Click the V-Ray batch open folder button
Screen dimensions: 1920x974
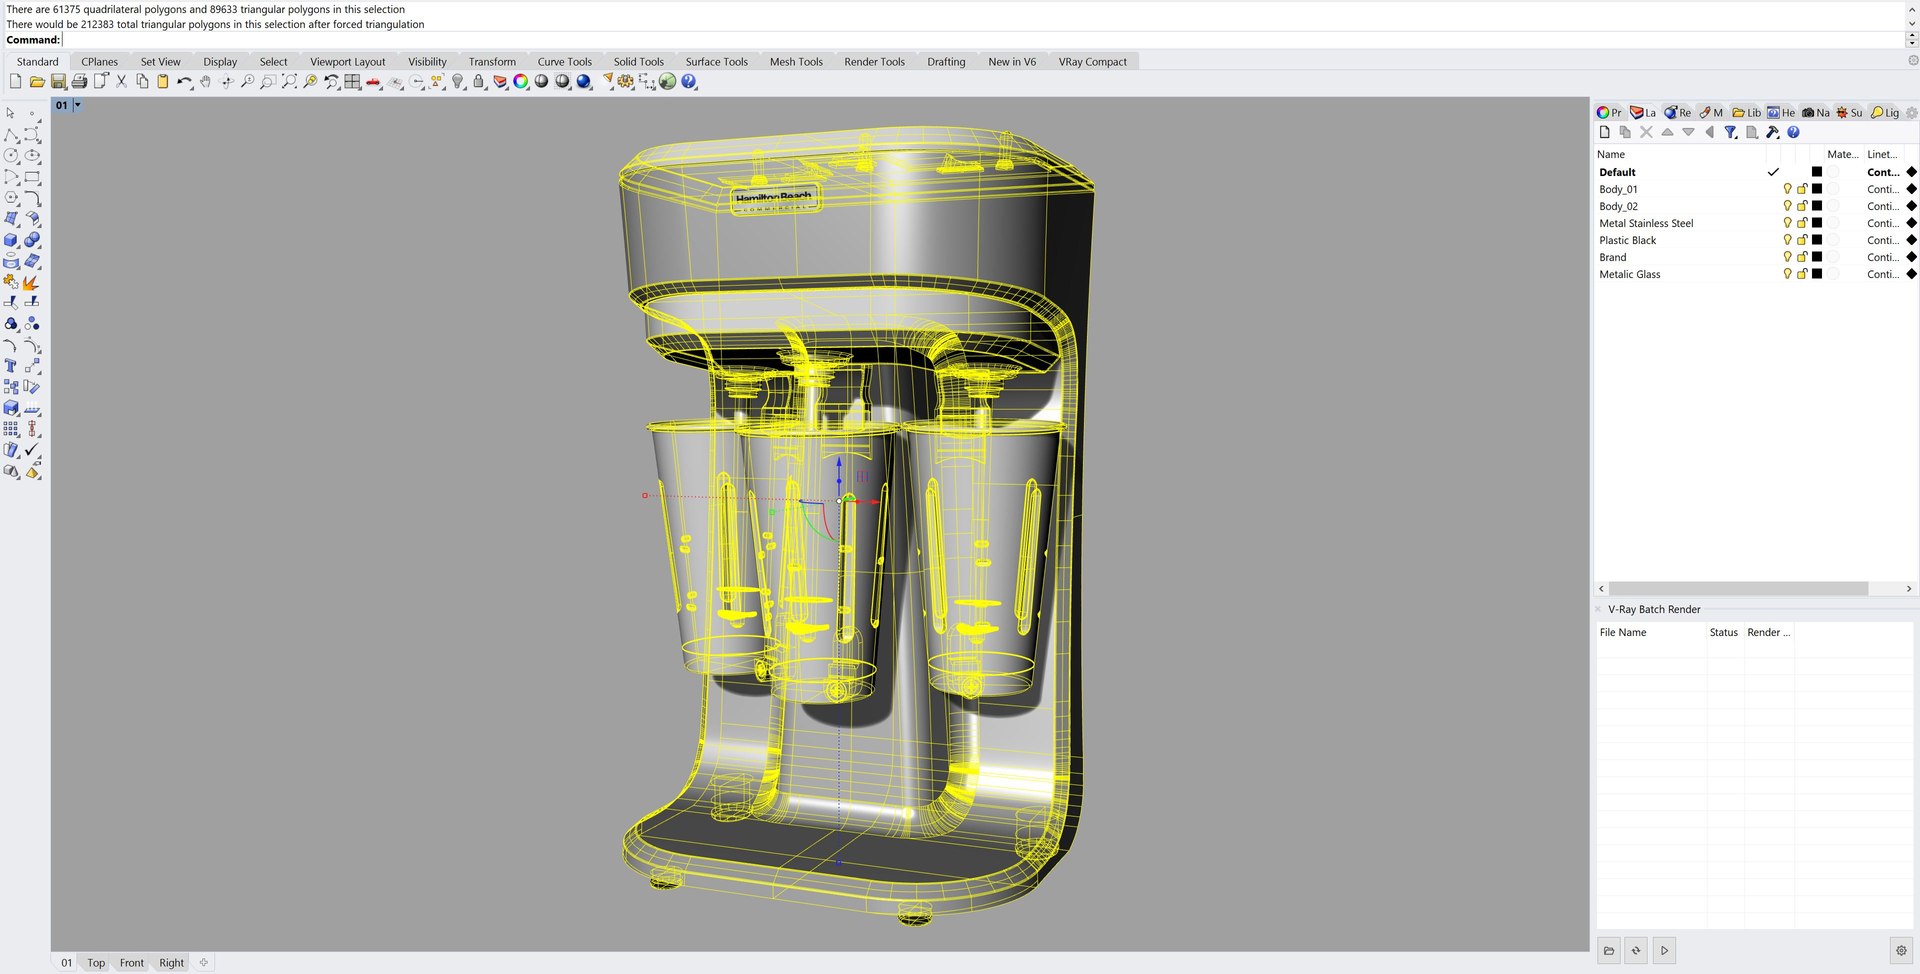point(1609,951)
